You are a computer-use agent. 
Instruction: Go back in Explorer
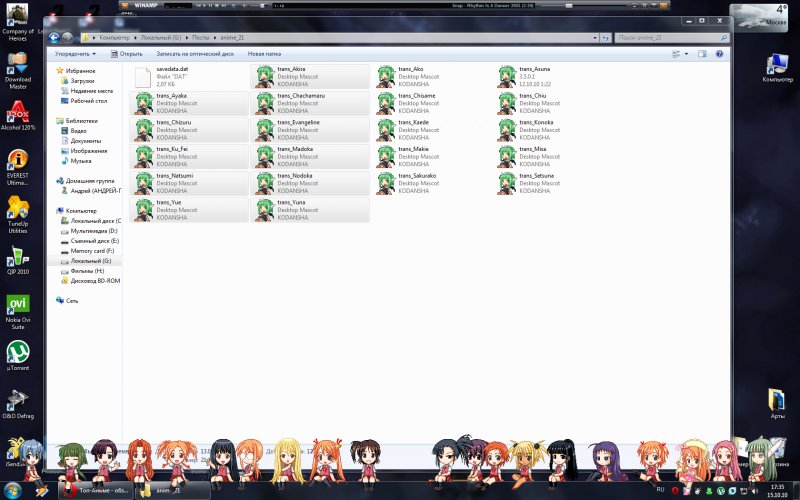click(54, 37)
